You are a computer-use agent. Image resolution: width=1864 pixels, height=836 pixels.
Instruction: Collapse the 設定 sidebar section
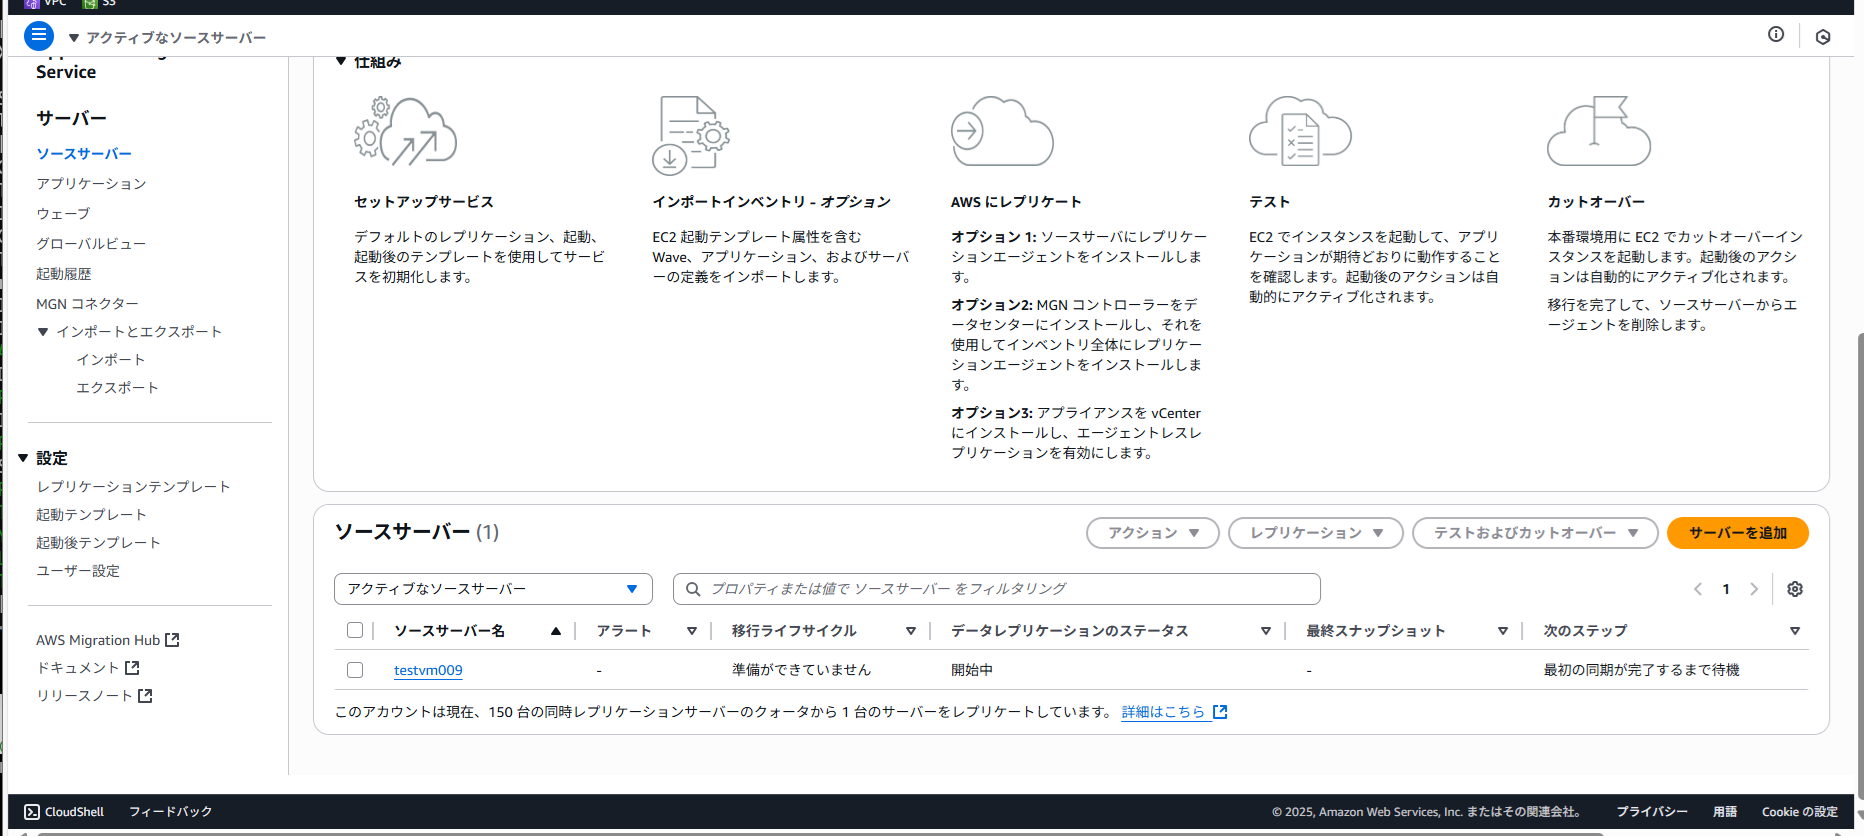(x=23, y=458)
